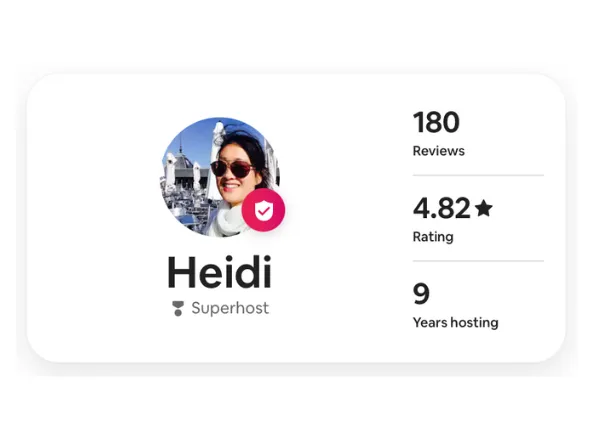Viewport: 594px width, 438px height.
Task: Click the white scarf in the profile photo
Action: tap(231, 222)
